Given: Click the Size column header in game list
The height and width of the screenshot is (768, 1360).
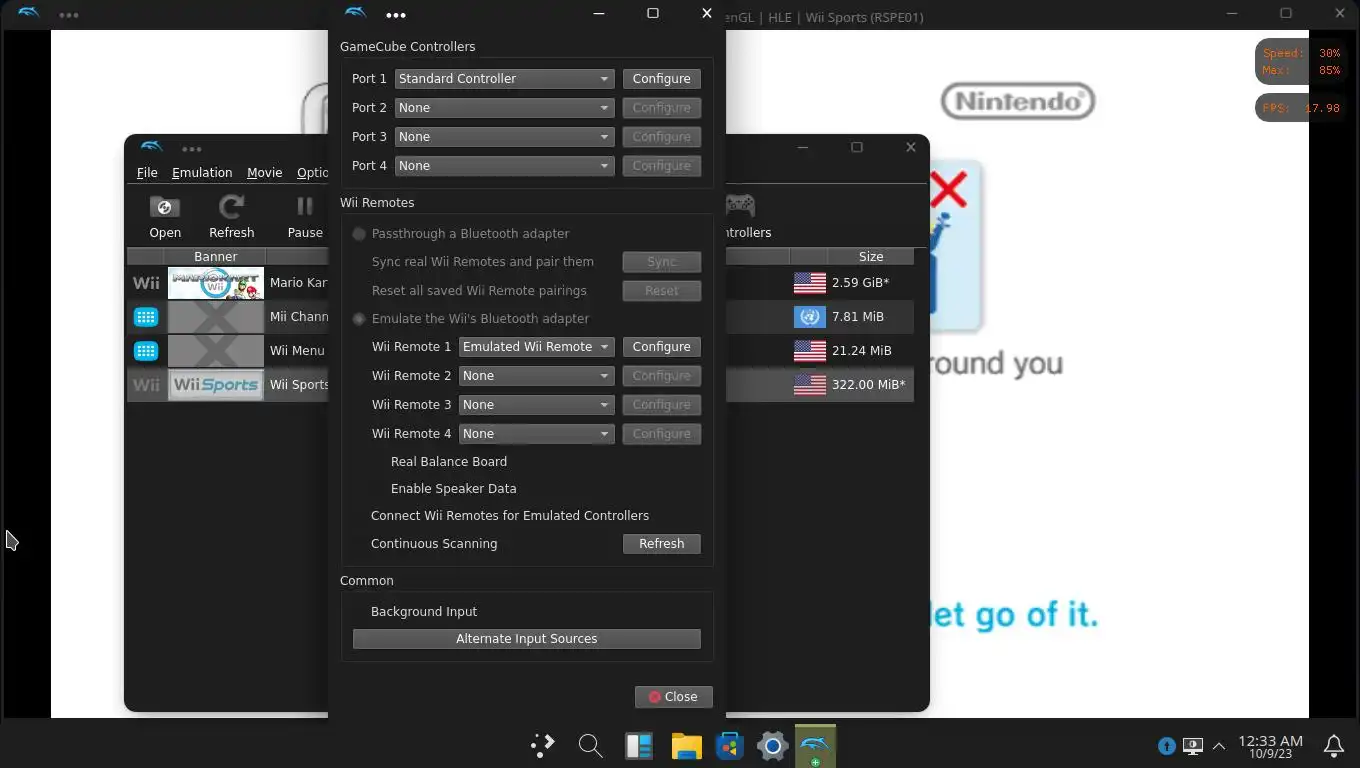Looking at the screenshot, I should click(871, 257).
